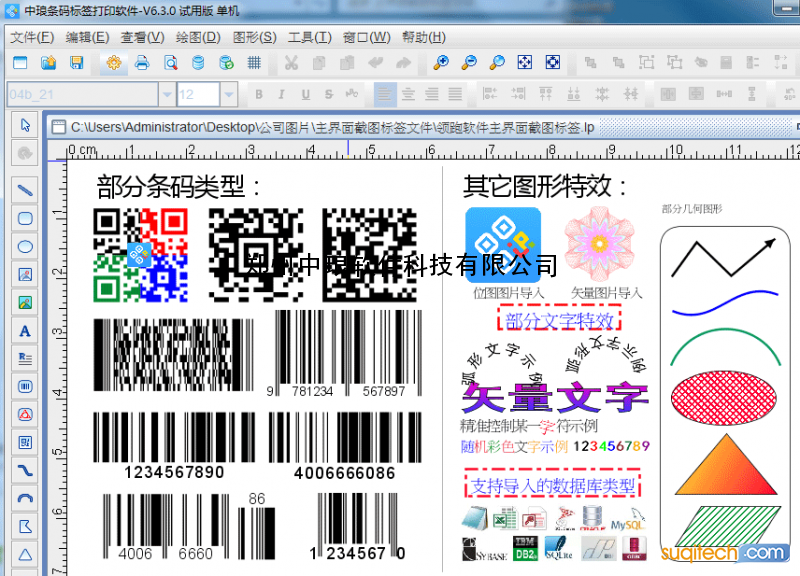Select the barcode drawing tool
This screenshot has width=800, height=576.
(x=25, y=387)
